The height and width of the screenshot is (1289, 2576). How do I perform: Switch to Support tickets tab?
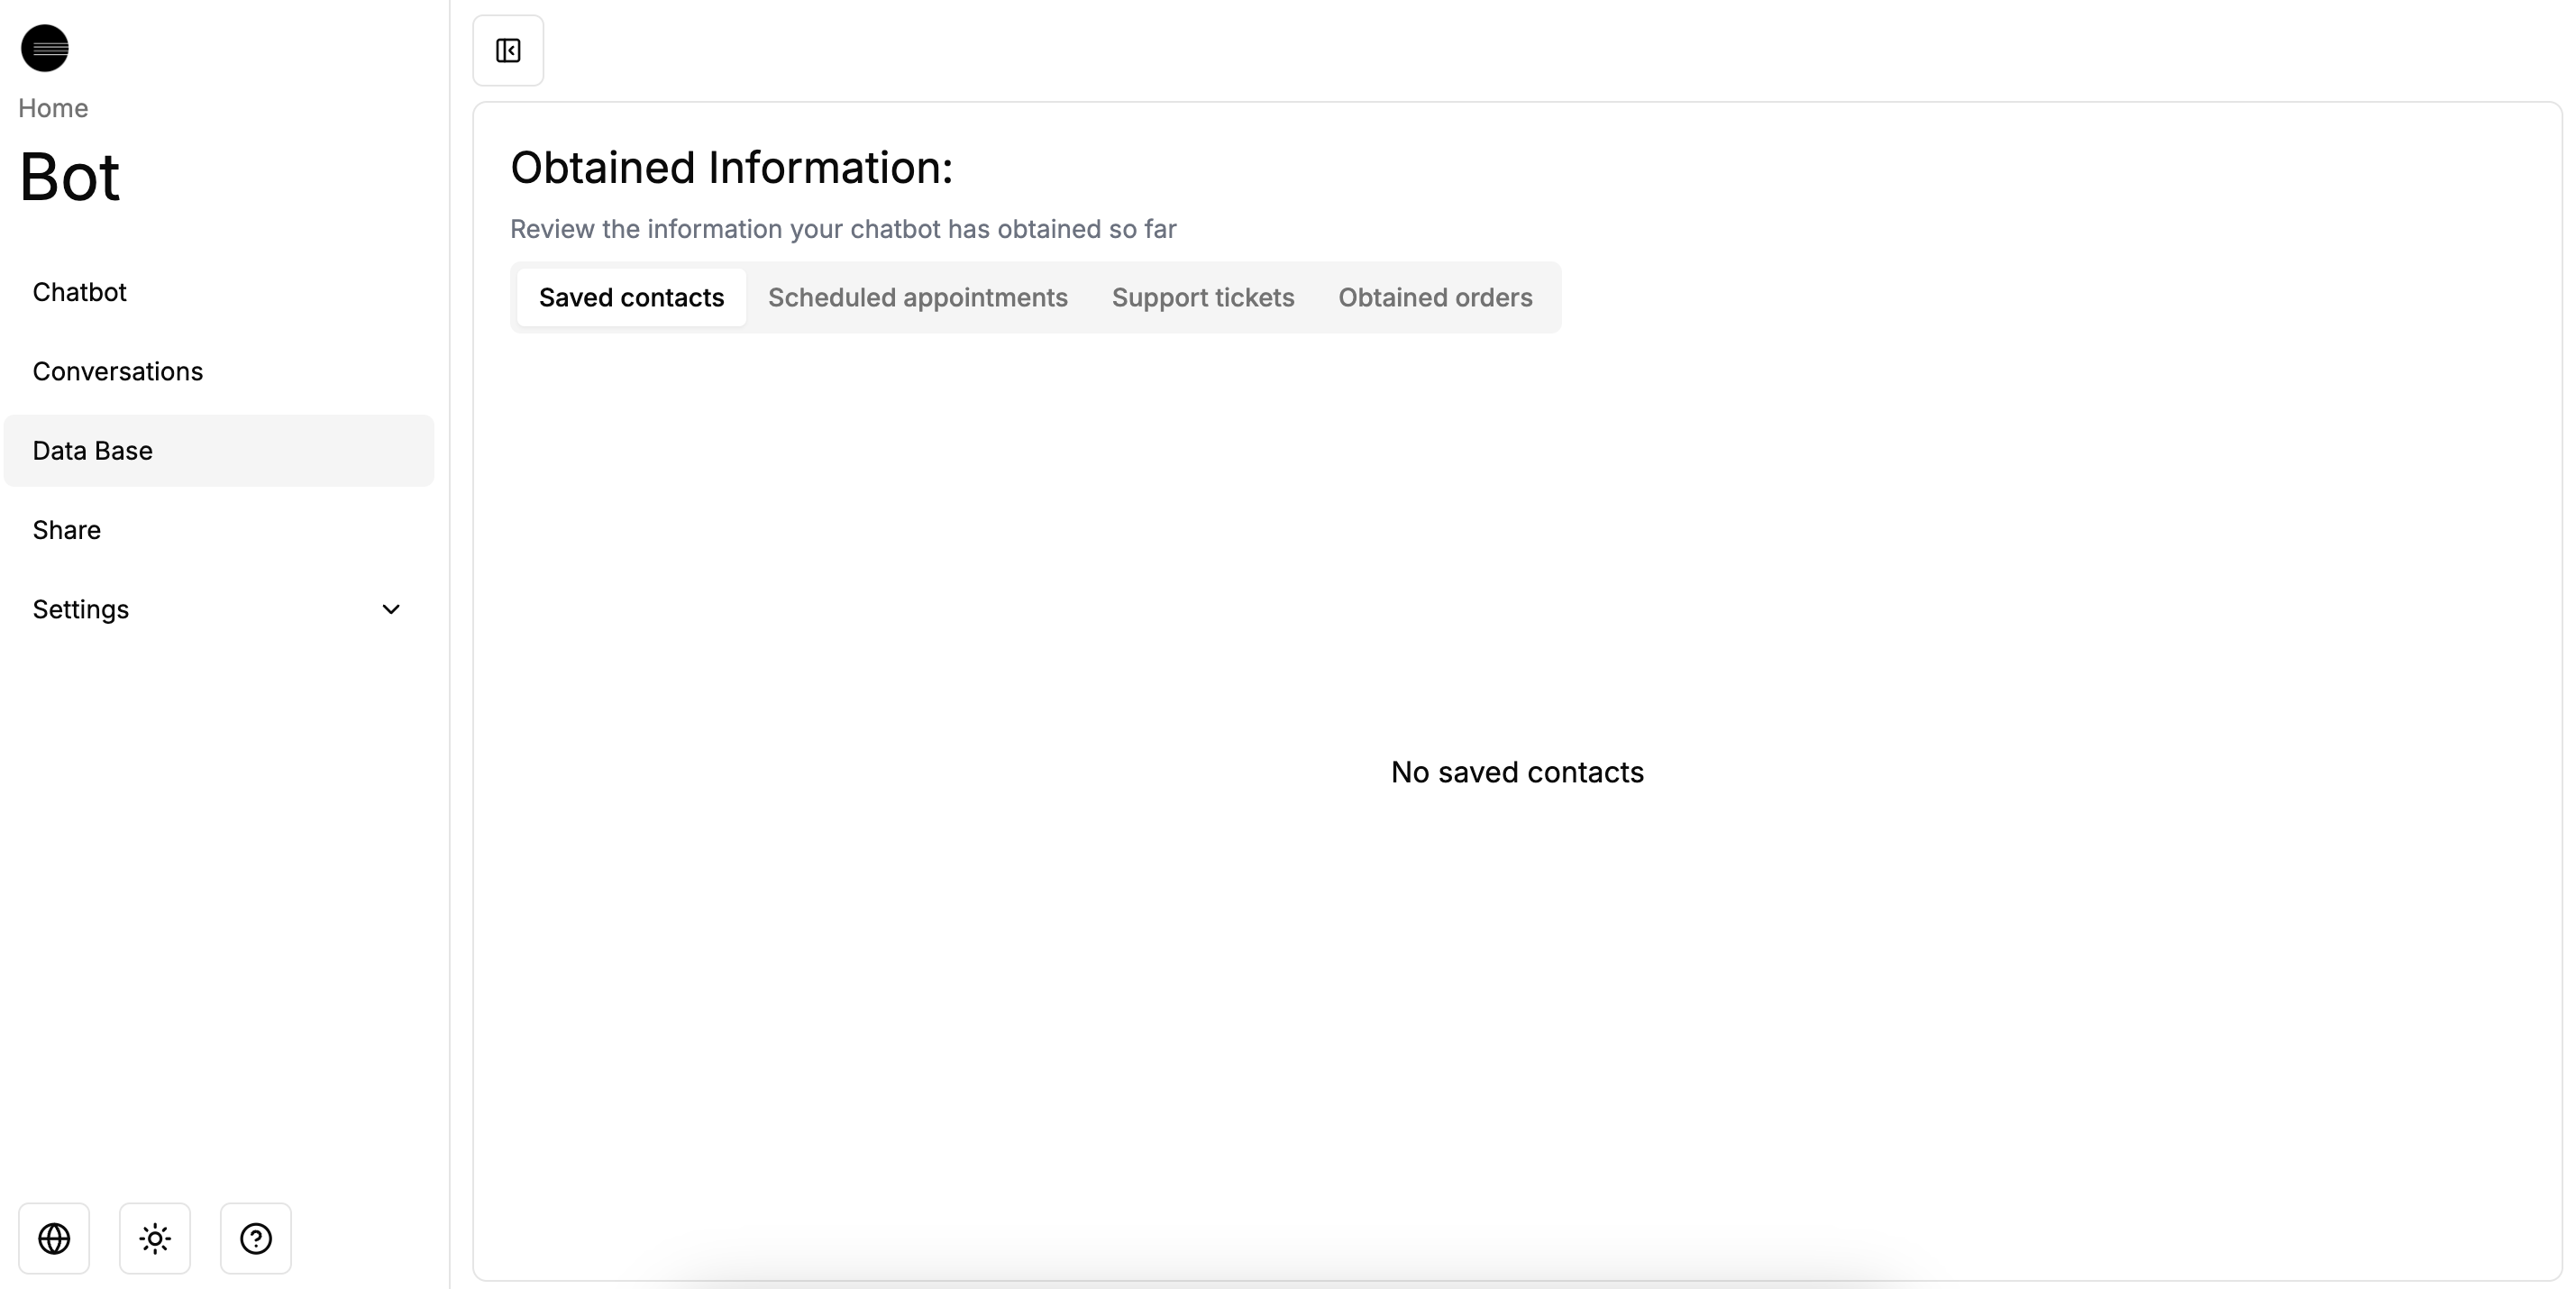pos(1203,297)
